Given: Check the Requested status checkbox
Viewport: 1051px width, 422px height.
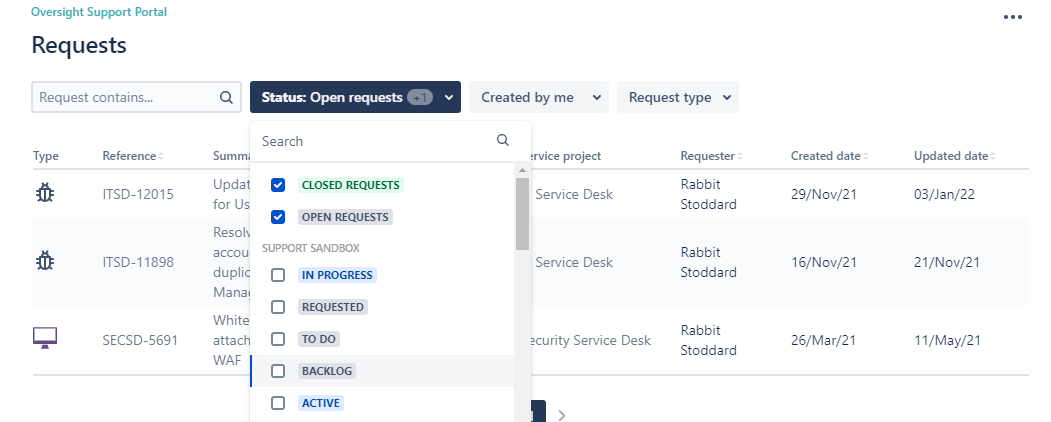Looking at the screenshot, I should click(277, 307).
